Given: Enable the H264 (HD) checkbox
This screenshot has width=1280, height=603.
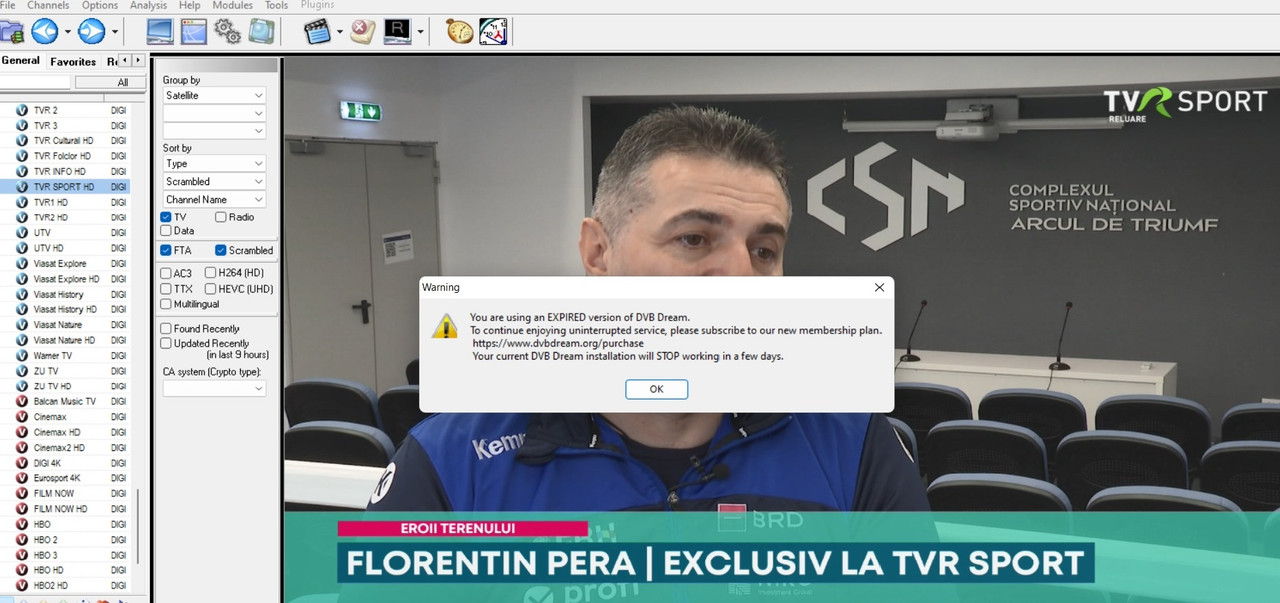Looking at the screenshot, I should [x=210, y=273].
